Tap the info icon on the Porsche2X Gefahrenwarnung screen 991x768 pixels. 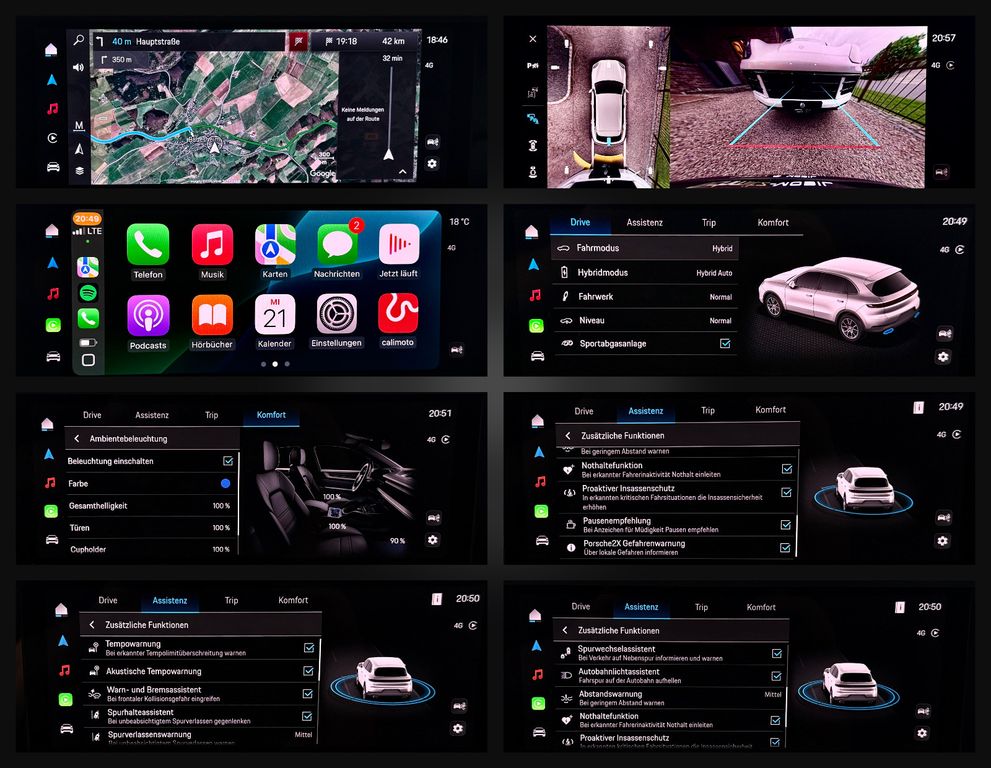[x=918, y=408]
